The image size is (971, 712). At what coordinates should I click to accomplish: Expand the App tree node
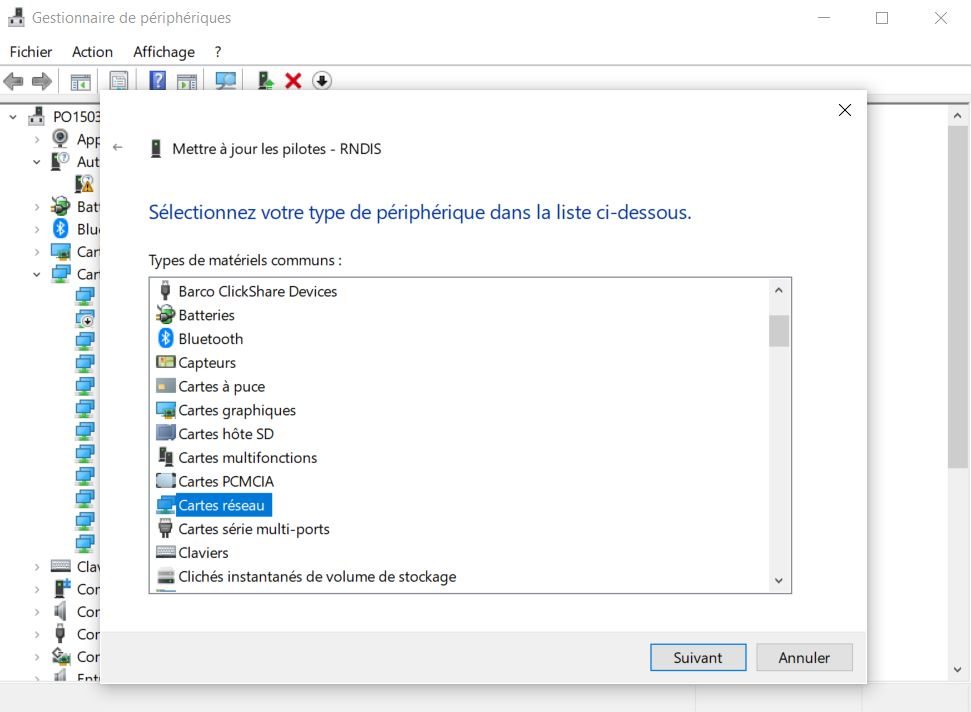pyautogui.click(x=37, y=139)
